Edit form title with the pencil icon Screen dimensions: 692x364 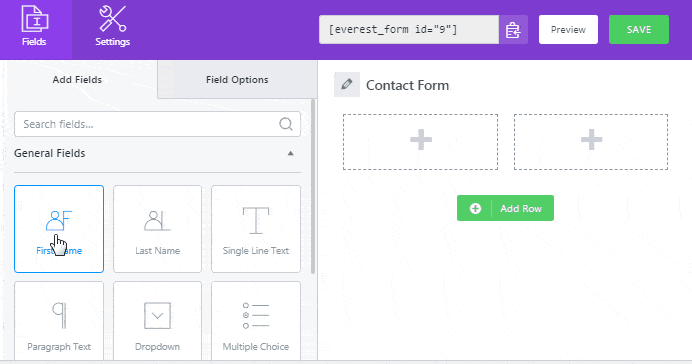[x=347, y=84]
